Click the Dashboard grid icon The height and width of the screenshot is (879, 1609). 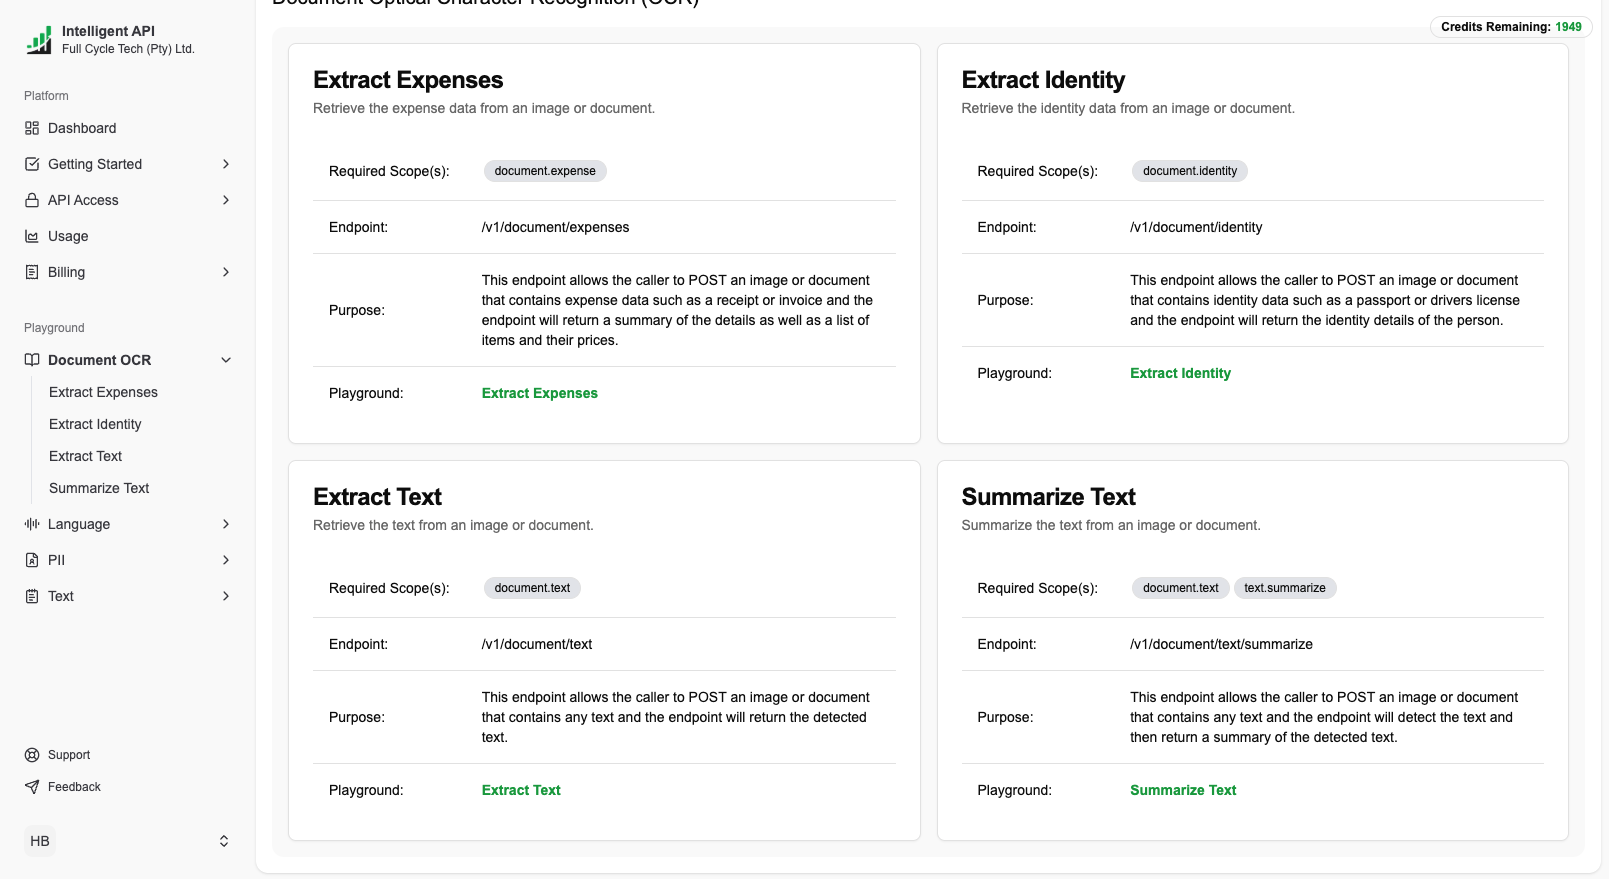(x=32, y=128)
